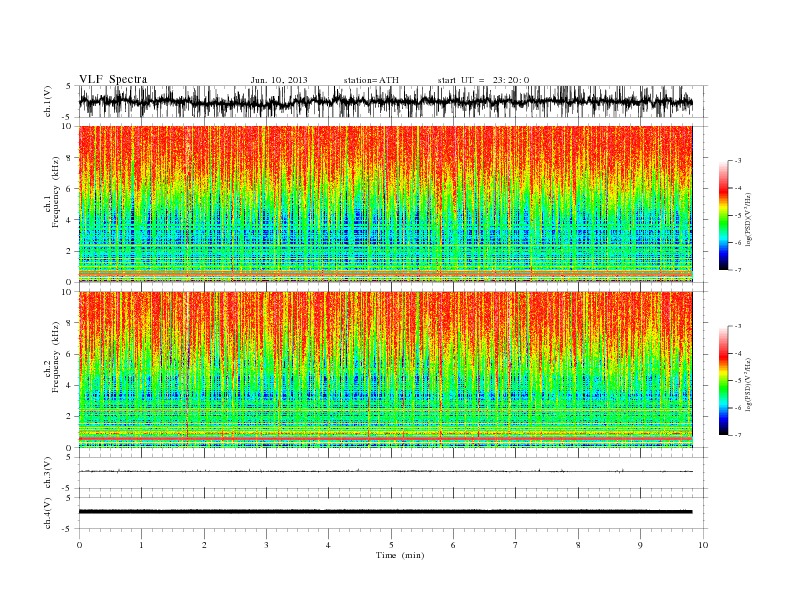Click the "ch.3(V)" axis label

click(48, 473)
